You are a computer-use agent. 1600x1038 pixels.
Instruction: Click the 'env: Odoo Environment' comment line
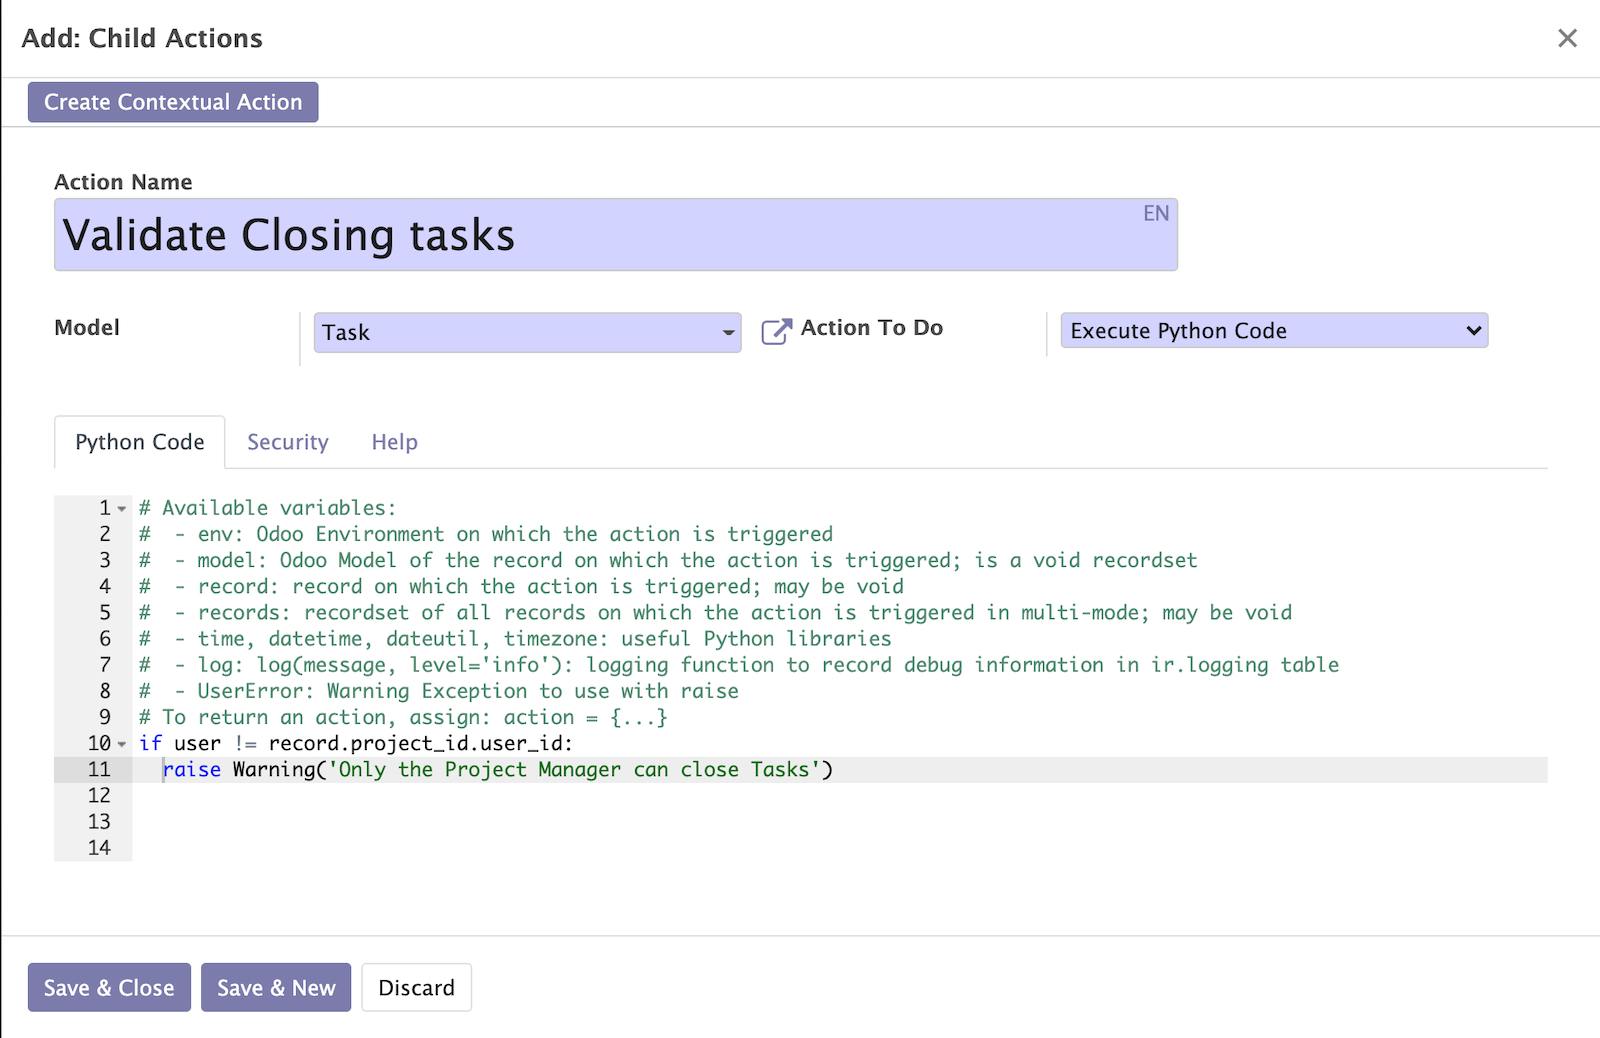click(486, 534)
